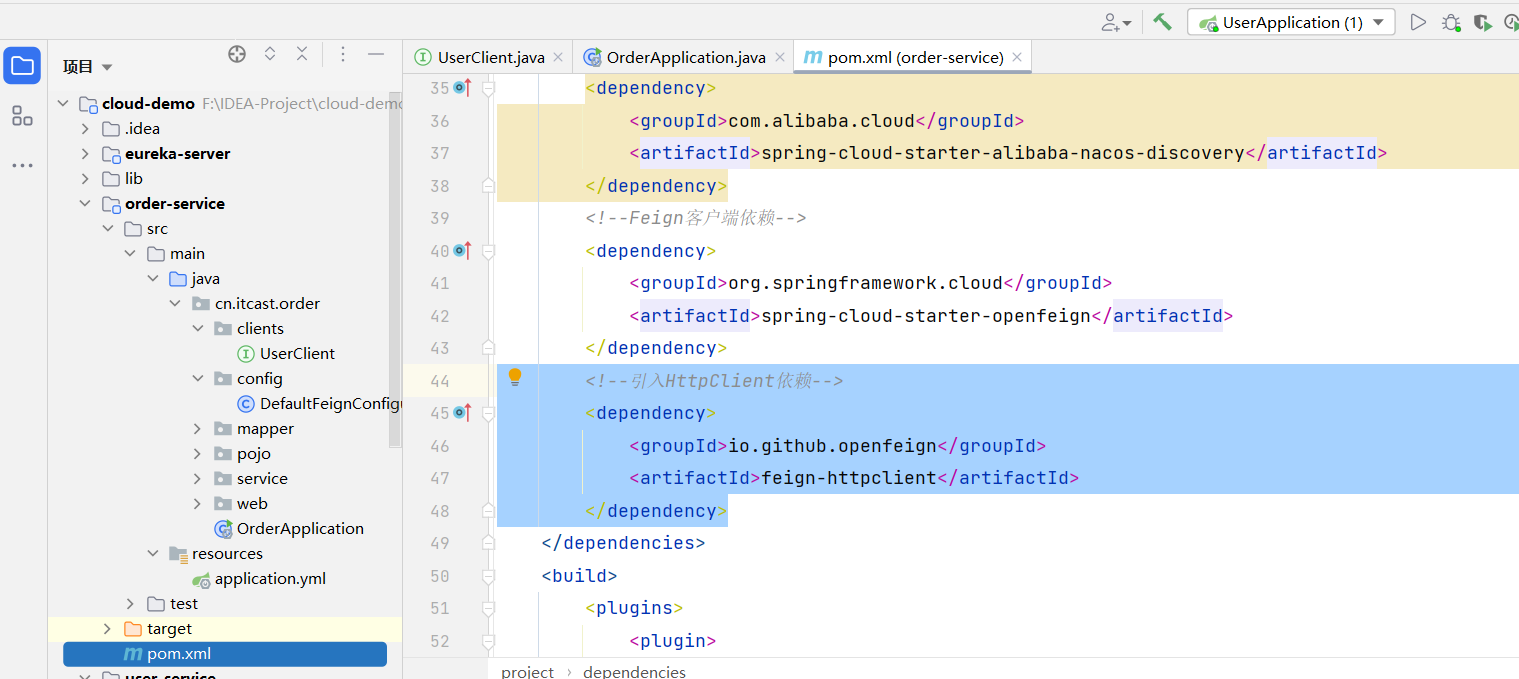
Task: Click the gutter dependency icon on line 45
Action: pos(462,413)
